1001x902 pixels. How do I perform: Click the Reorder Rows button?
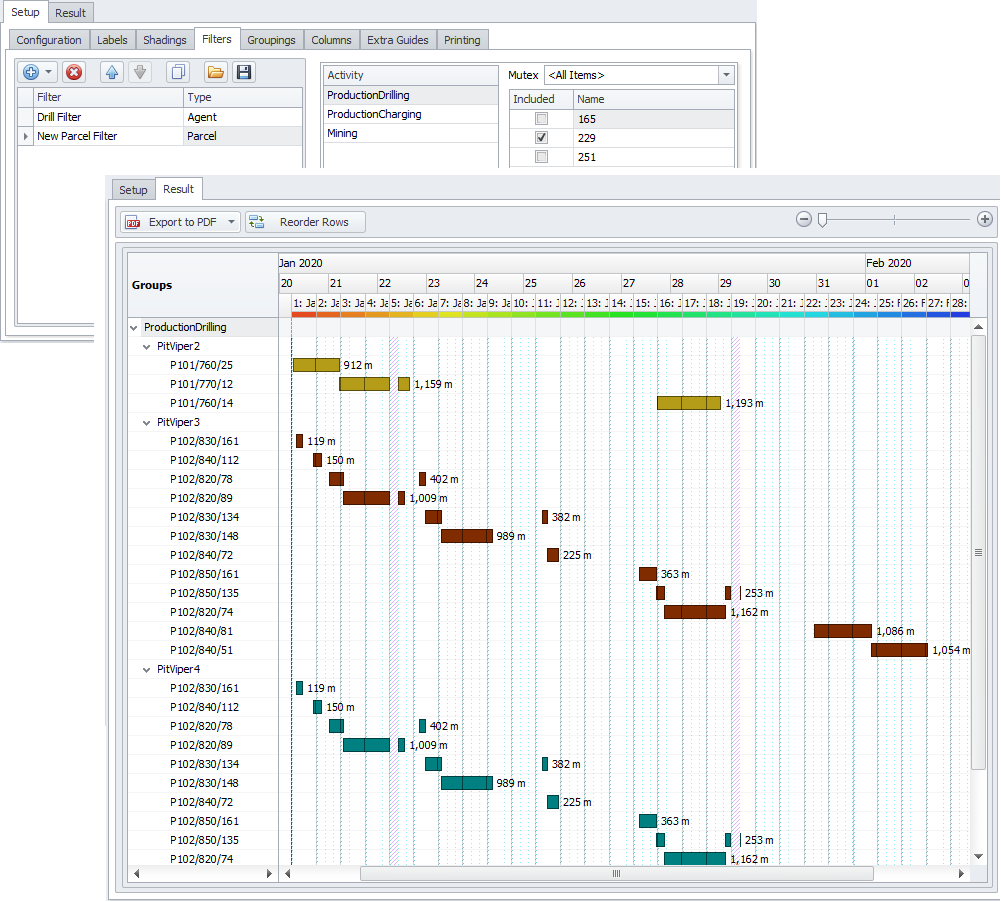305,222
